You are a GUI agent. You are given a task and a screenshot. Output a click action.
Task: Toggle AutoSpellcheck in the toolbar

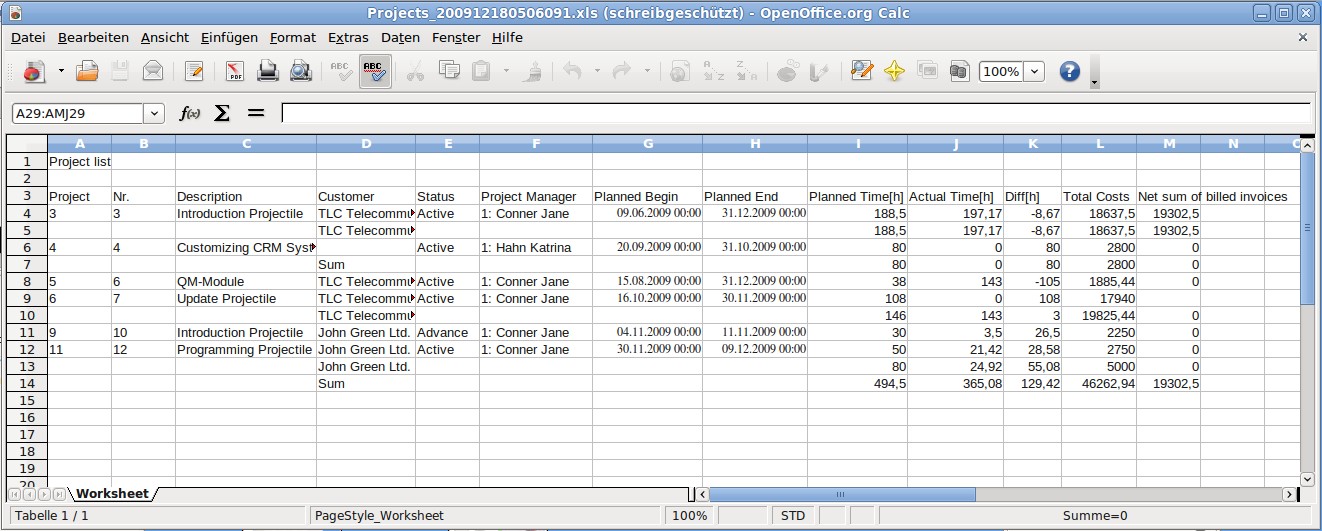coord(375,71)
